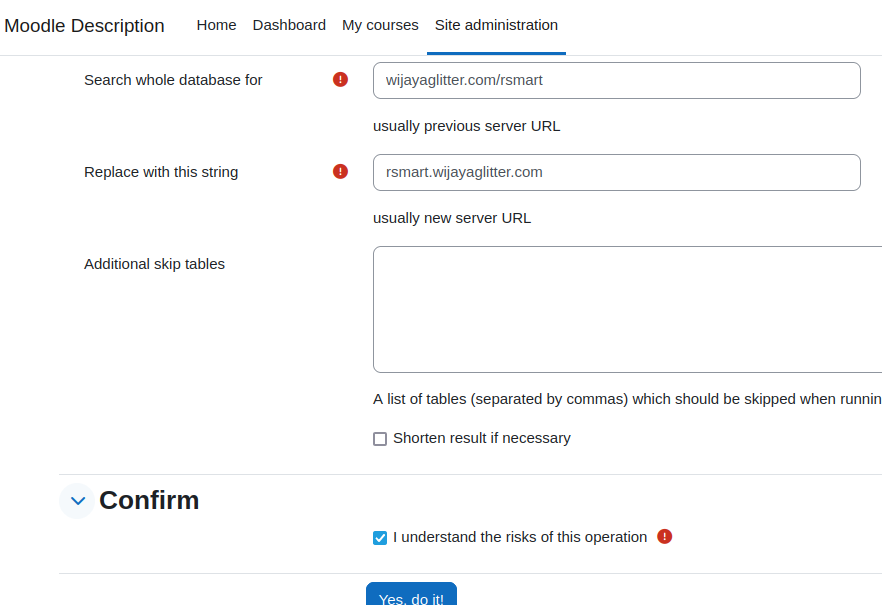This screenshot has width=882, height=605.
Task: Click the Additional skip tables label
Action: pos(154,264)
